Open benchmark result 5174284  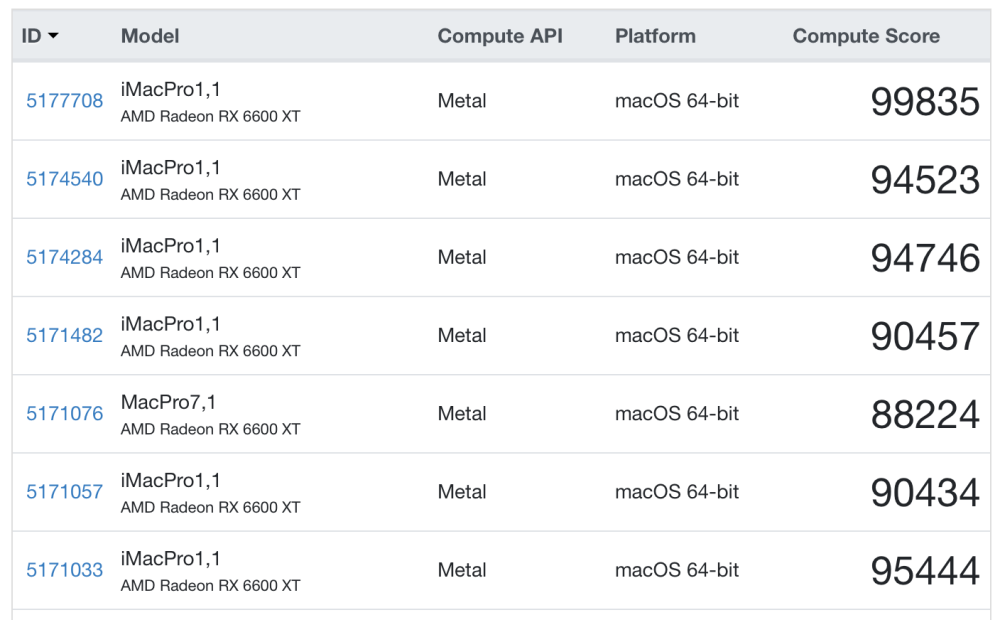point(64,257)
